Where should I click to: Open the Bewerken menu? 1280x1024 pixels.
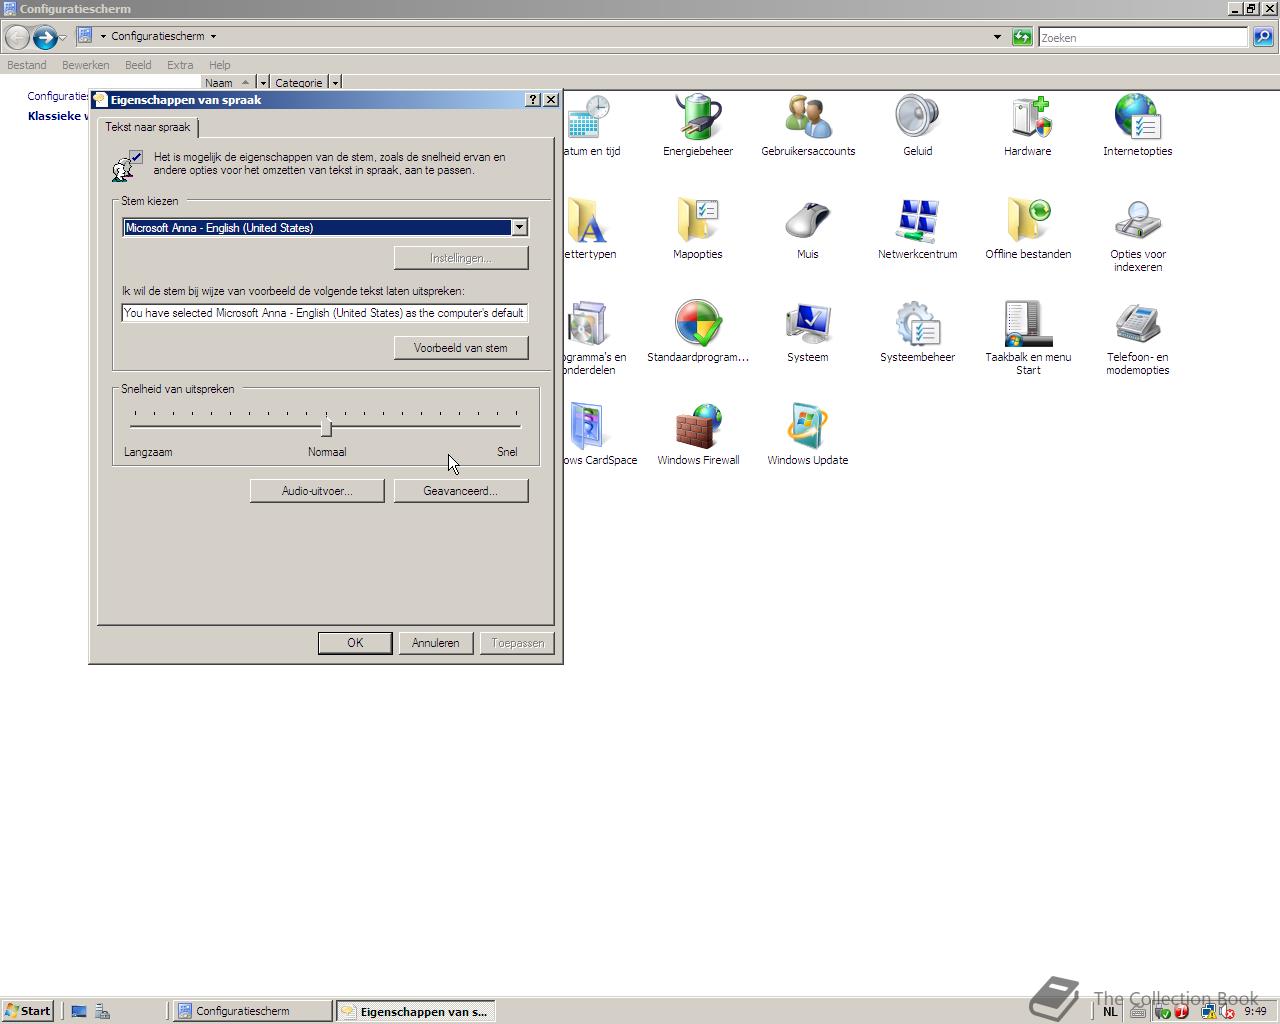click(85, 65)
